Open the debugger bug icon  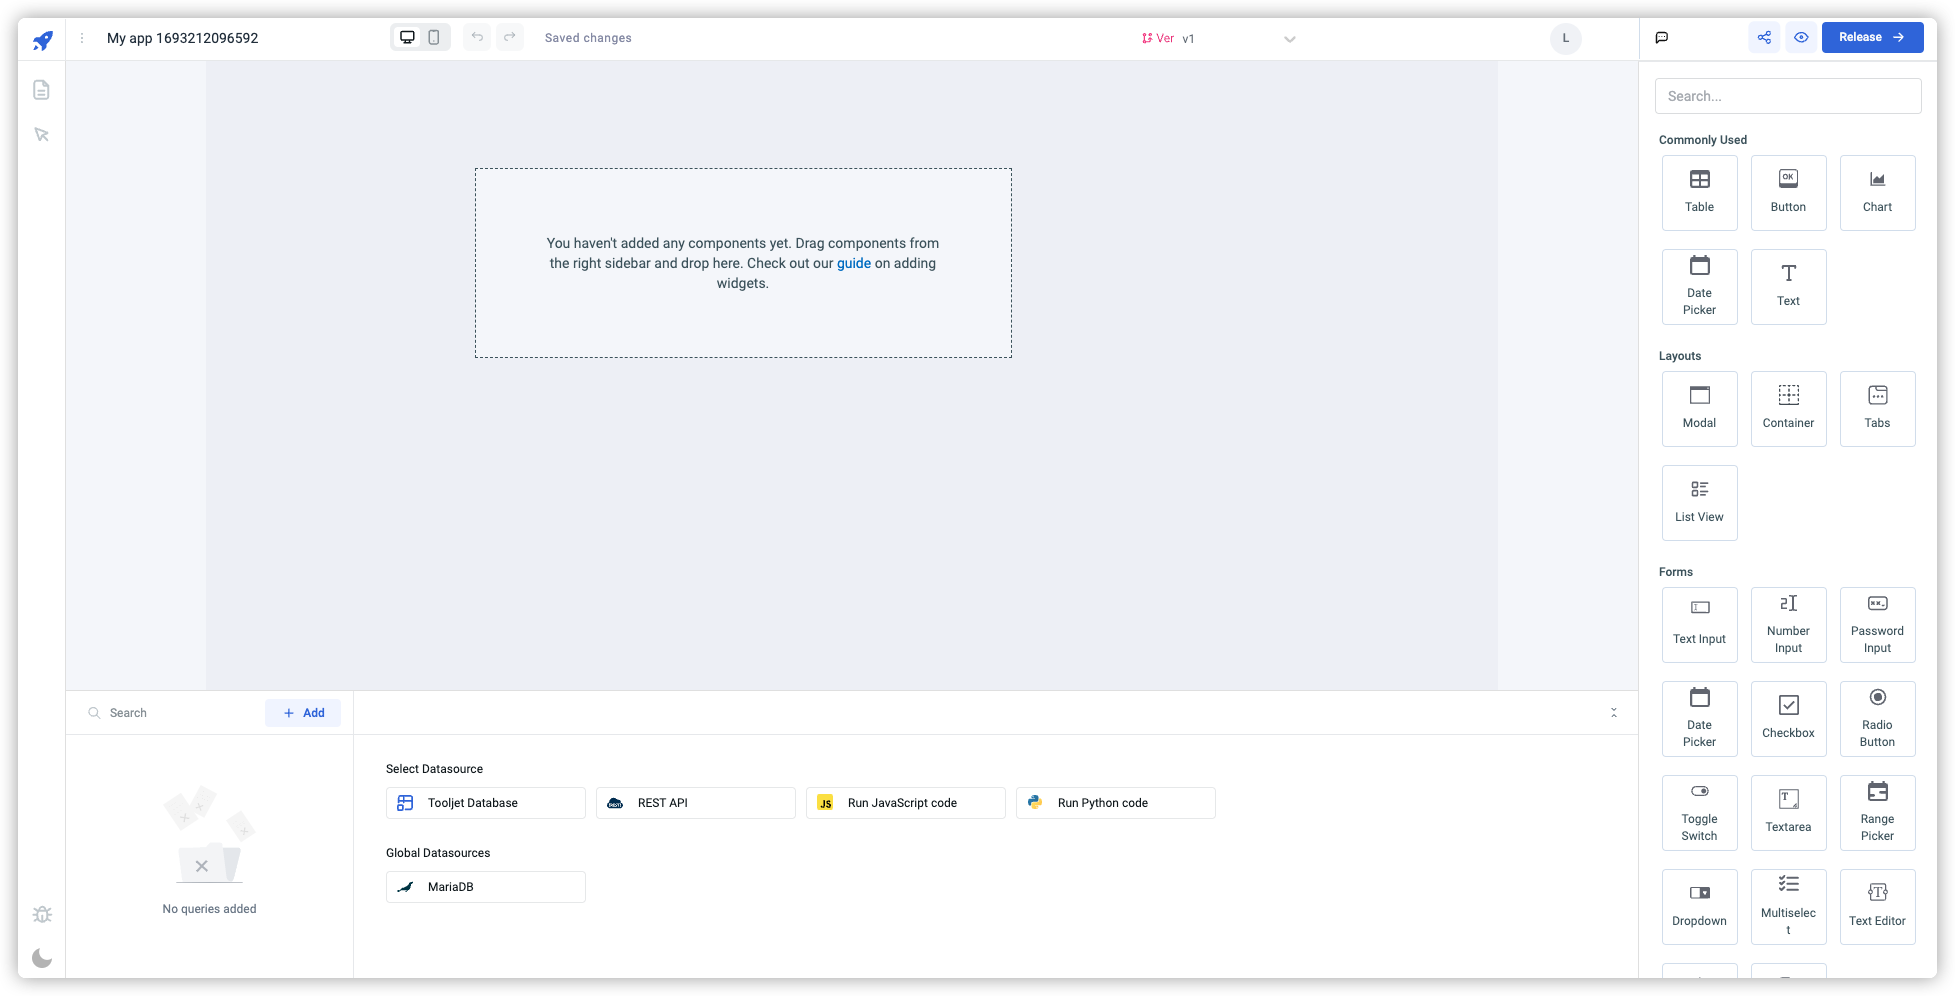[x=42, y=914]
